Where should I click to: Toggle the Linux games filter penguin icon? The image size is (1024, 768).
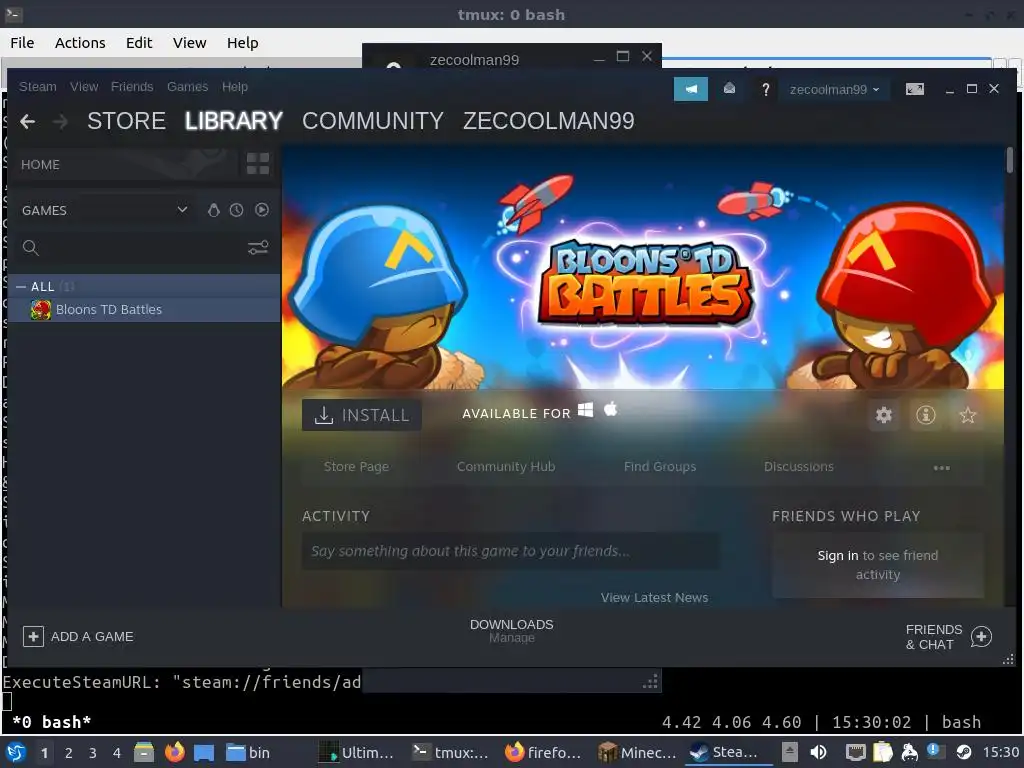pyautogui.click(x=214, y=210)
